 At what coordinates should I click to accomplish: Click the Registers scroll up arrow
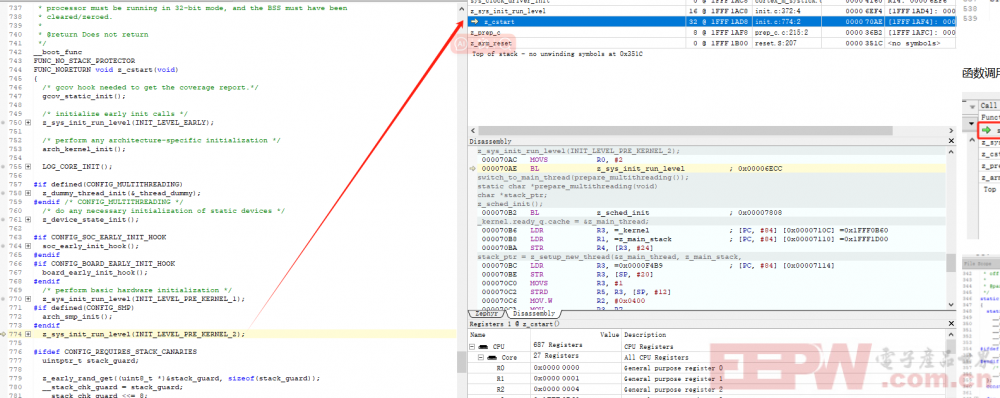click(951, 334)
